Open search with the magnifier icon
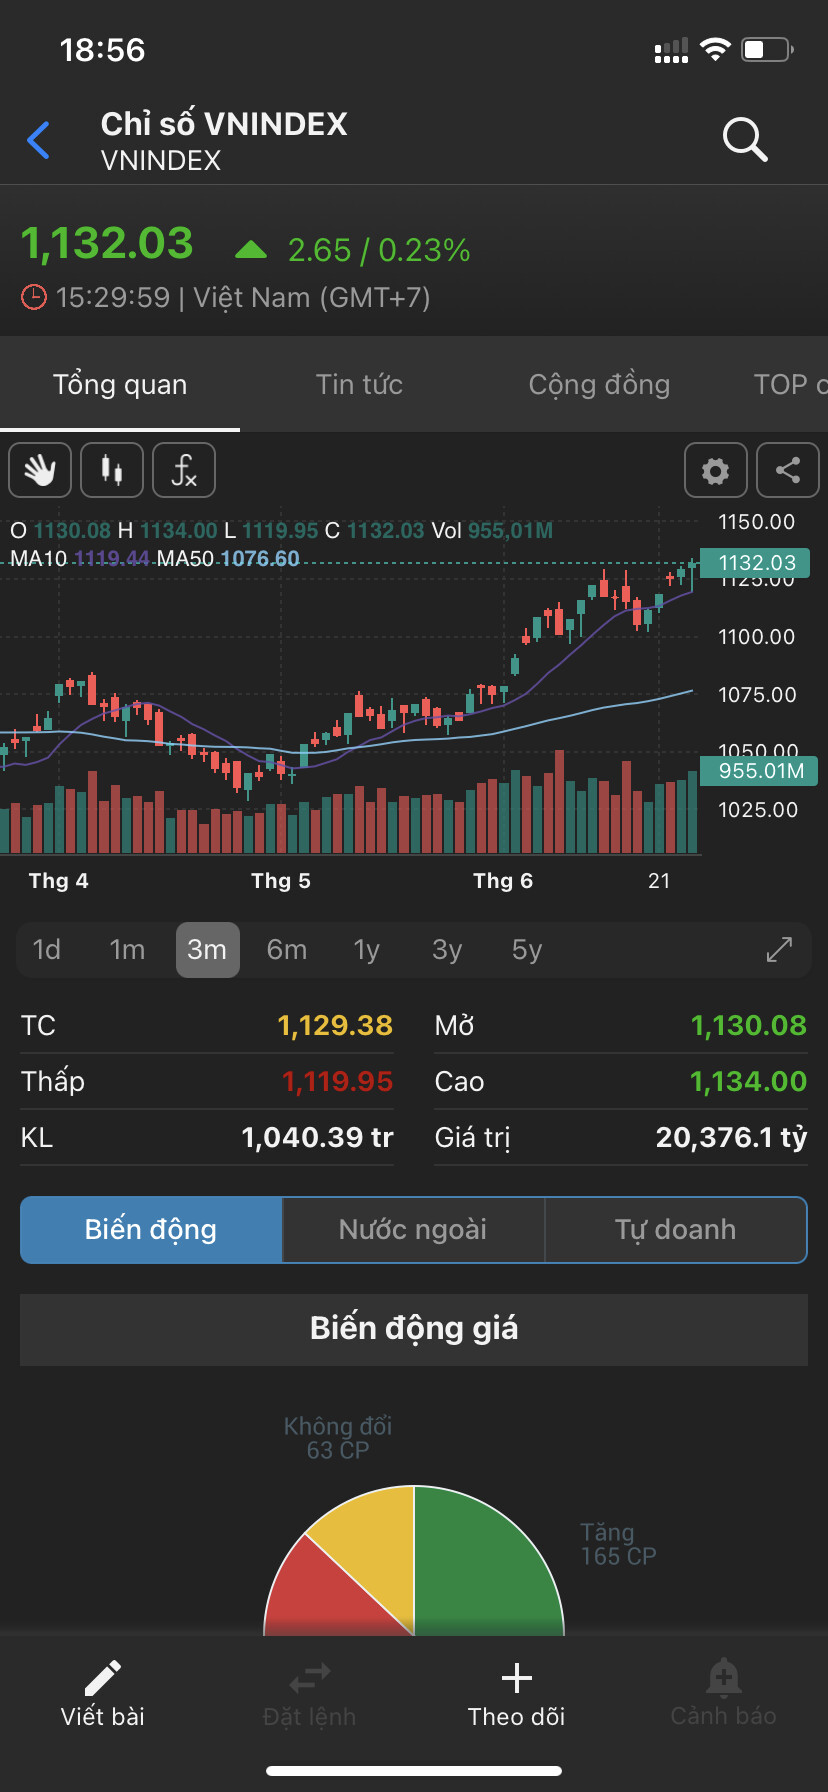This screenshot has width=828, height=1792. click(745, 139)
